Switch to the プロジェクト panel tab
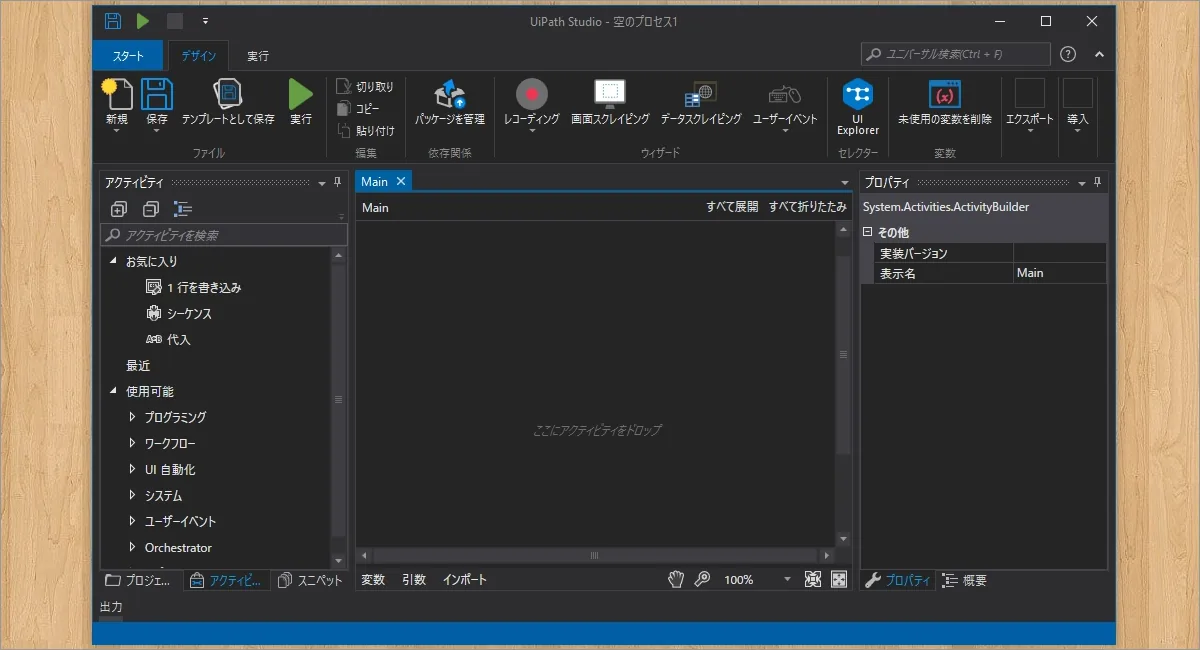 [x=140, y=580]
